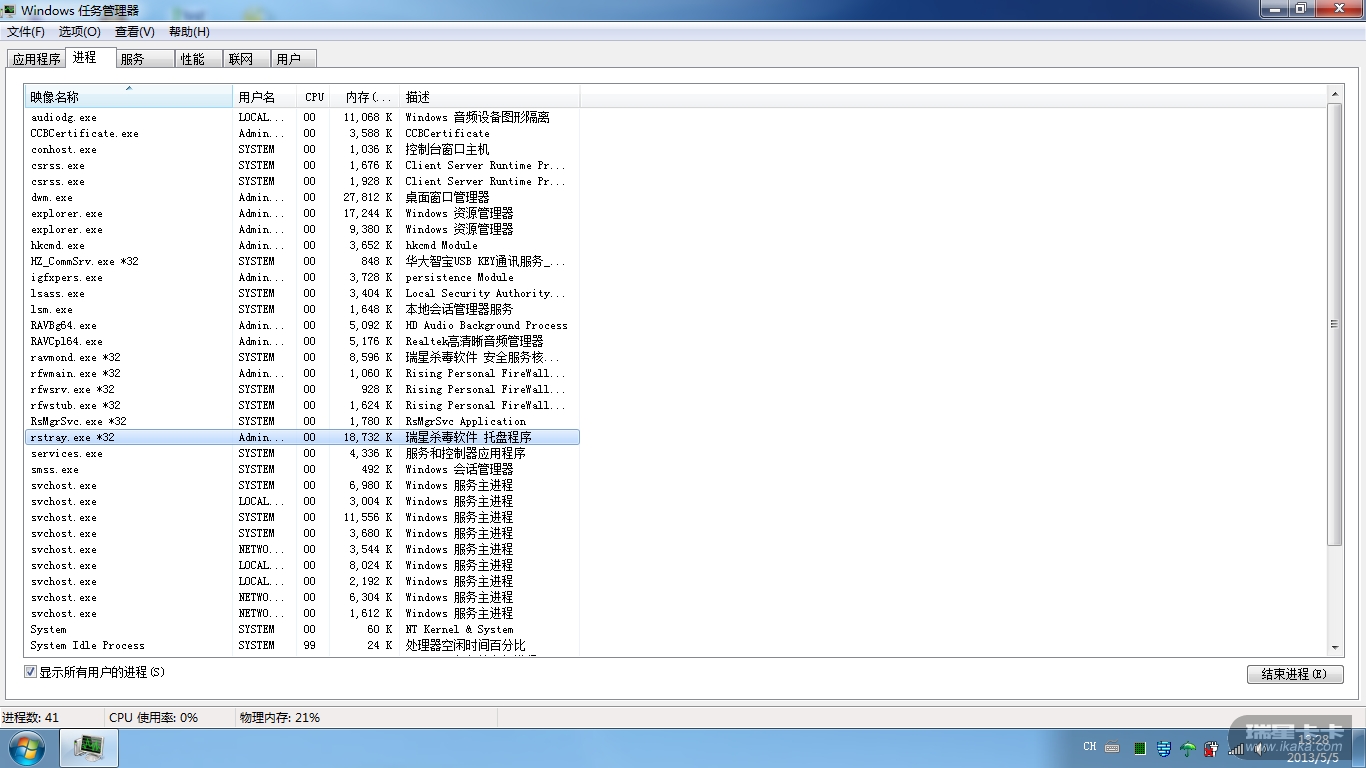Select the dwm.exe process

302,197
